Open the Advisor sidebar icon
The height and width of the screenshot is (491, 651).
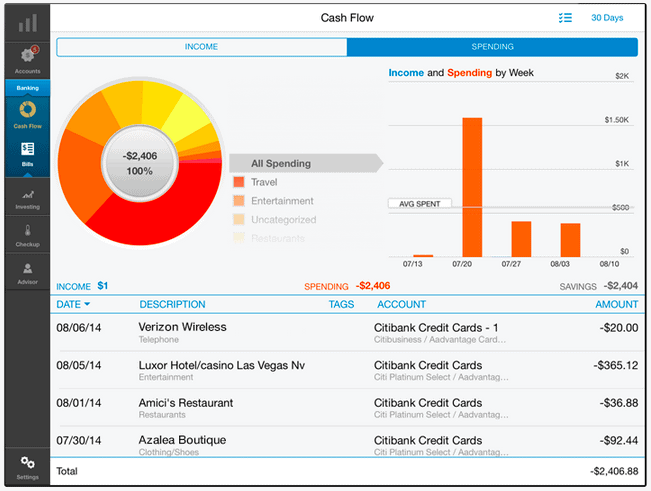[x=27, y=271]
